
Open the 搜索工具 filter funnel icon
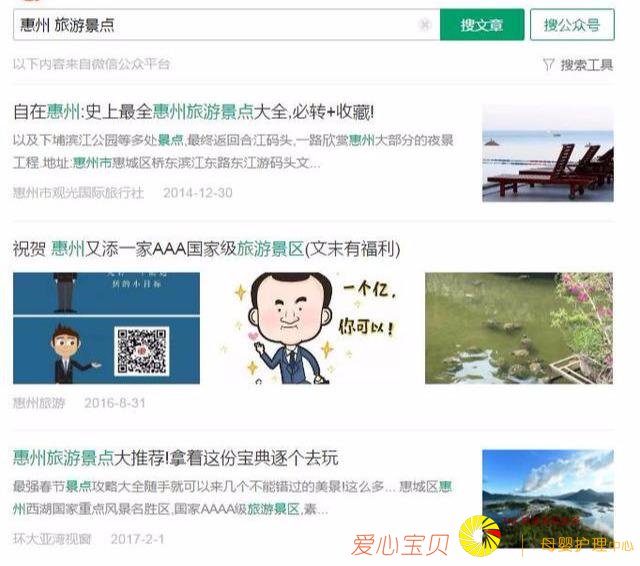549,64
